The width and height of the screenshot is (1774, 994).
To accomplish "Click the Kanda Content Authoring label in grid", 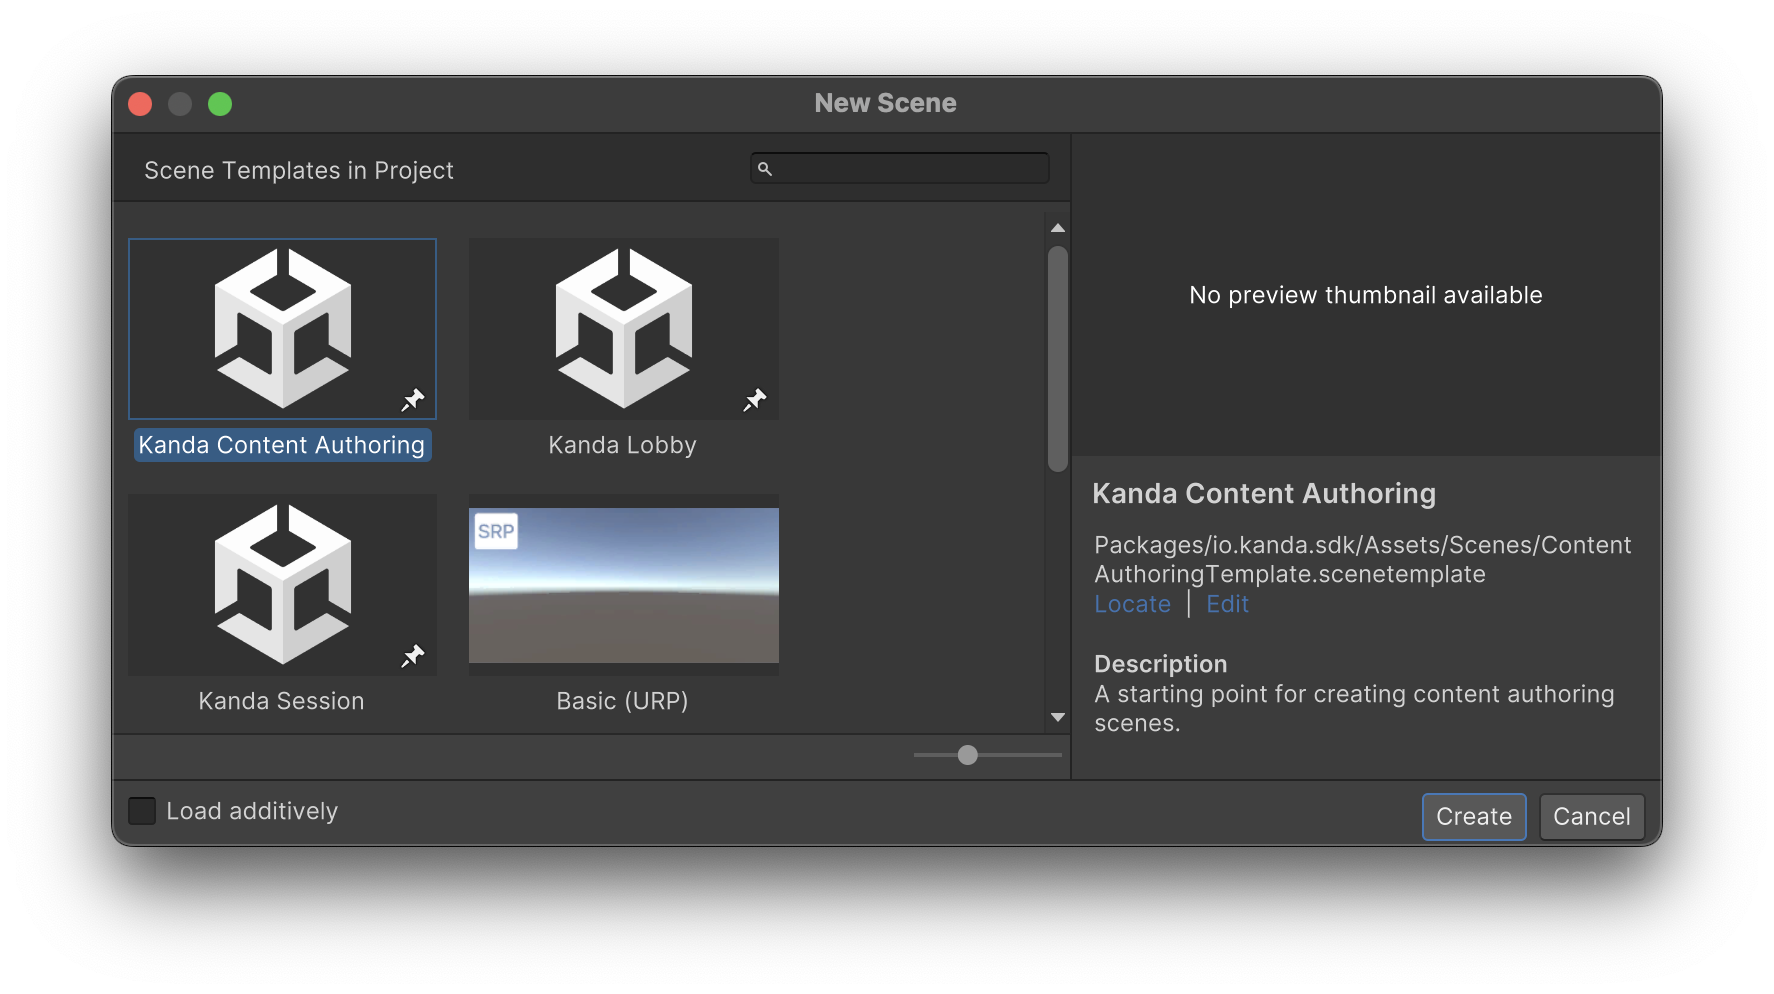I will click(282, 445).
